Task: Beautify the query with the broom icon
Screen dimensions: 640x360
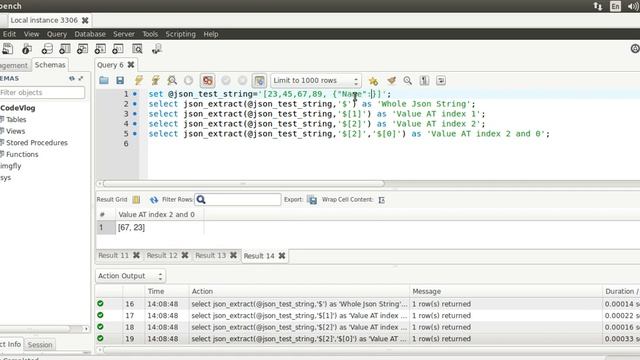Action: coord(391,80)
